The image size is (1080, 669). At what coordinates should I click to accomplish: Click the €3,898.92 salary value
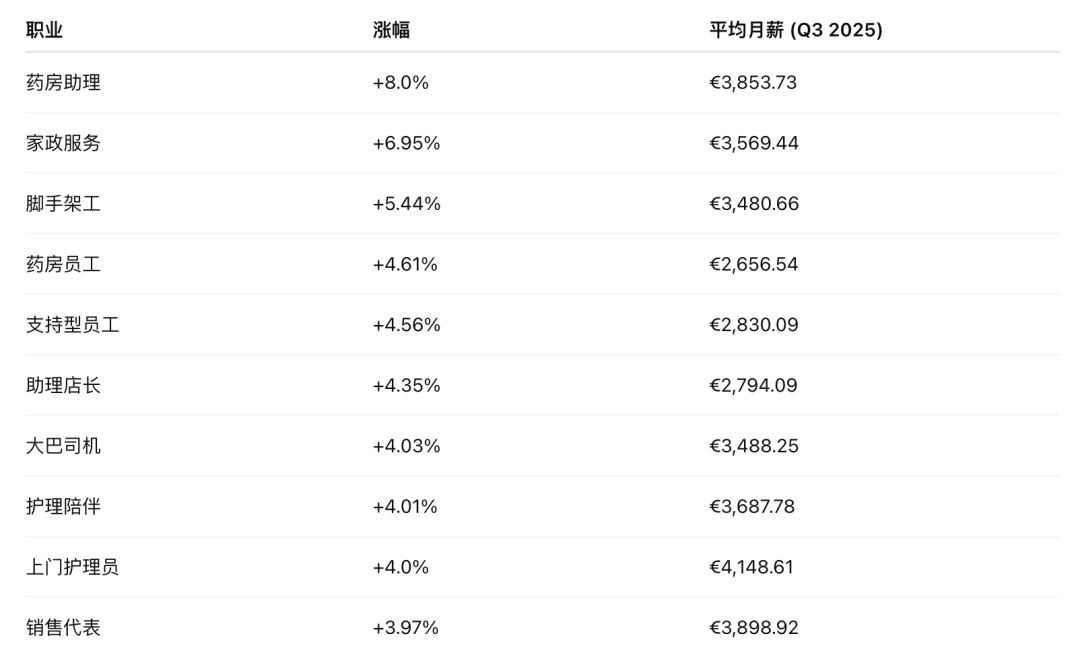[x=754, y=628]
